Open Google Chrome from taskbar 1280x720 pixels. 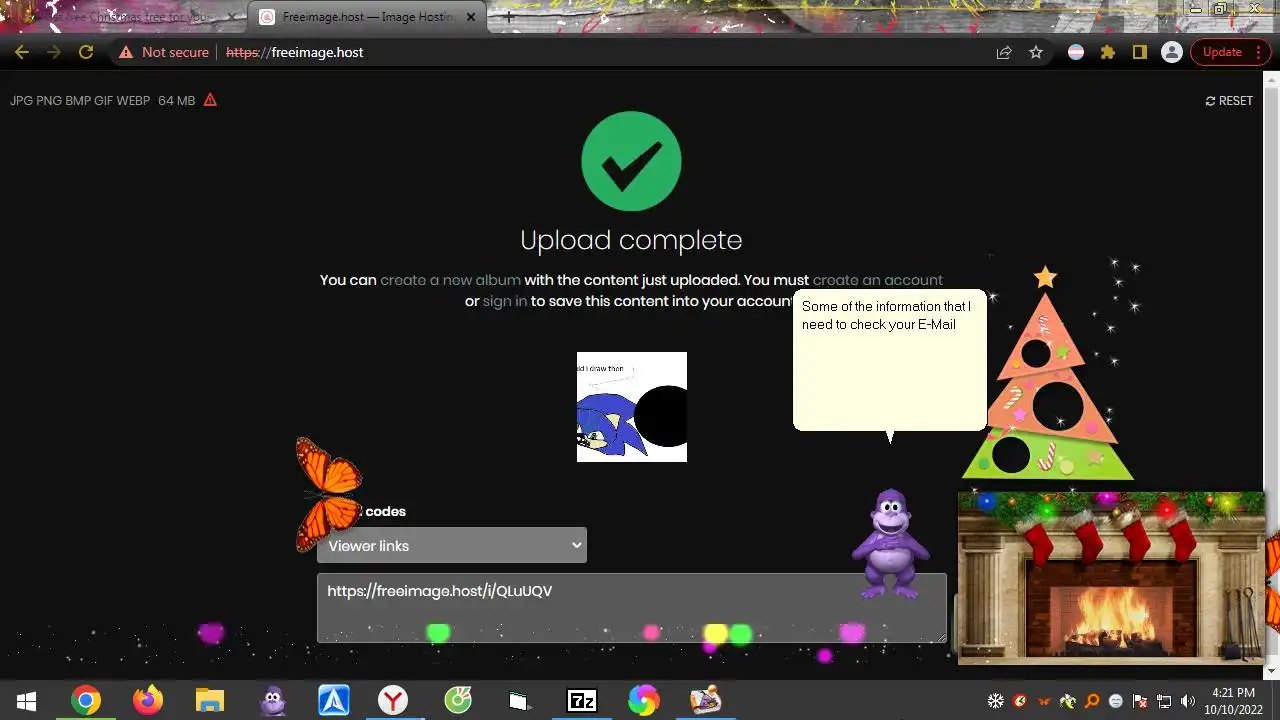(x=86, y=701)
